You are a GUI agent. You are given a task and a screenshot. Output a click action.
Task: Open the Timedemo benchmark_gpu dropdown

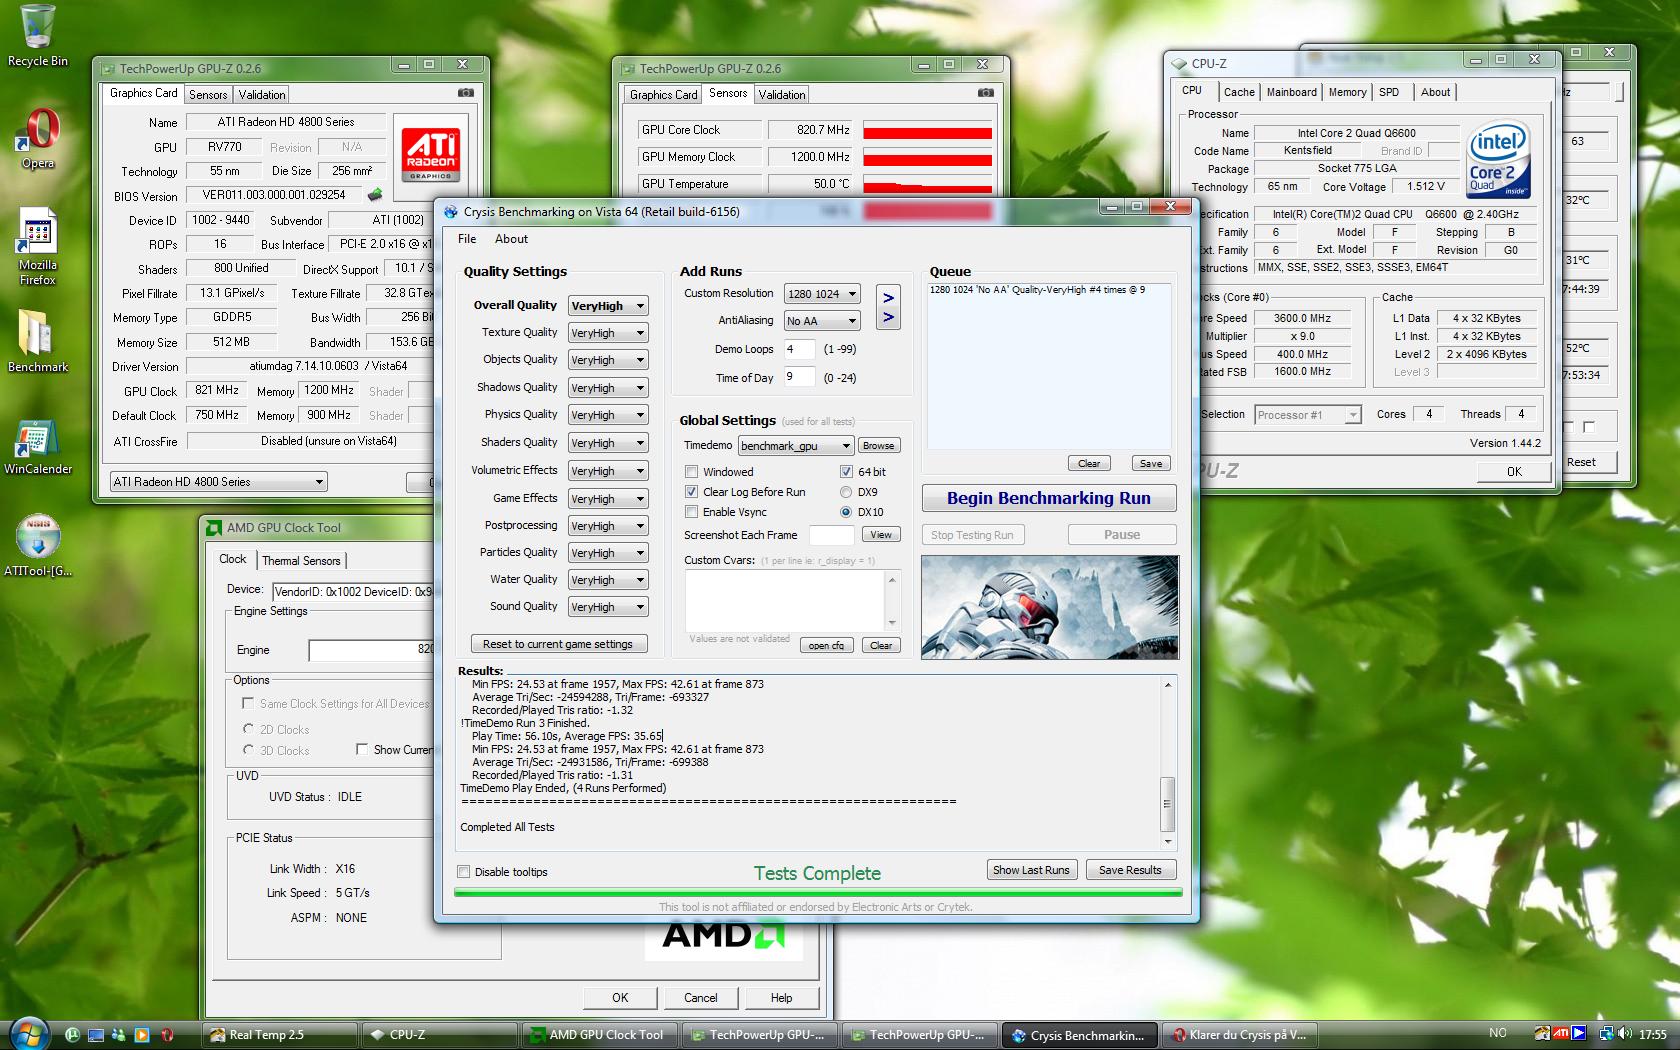[x=796, y=446]
